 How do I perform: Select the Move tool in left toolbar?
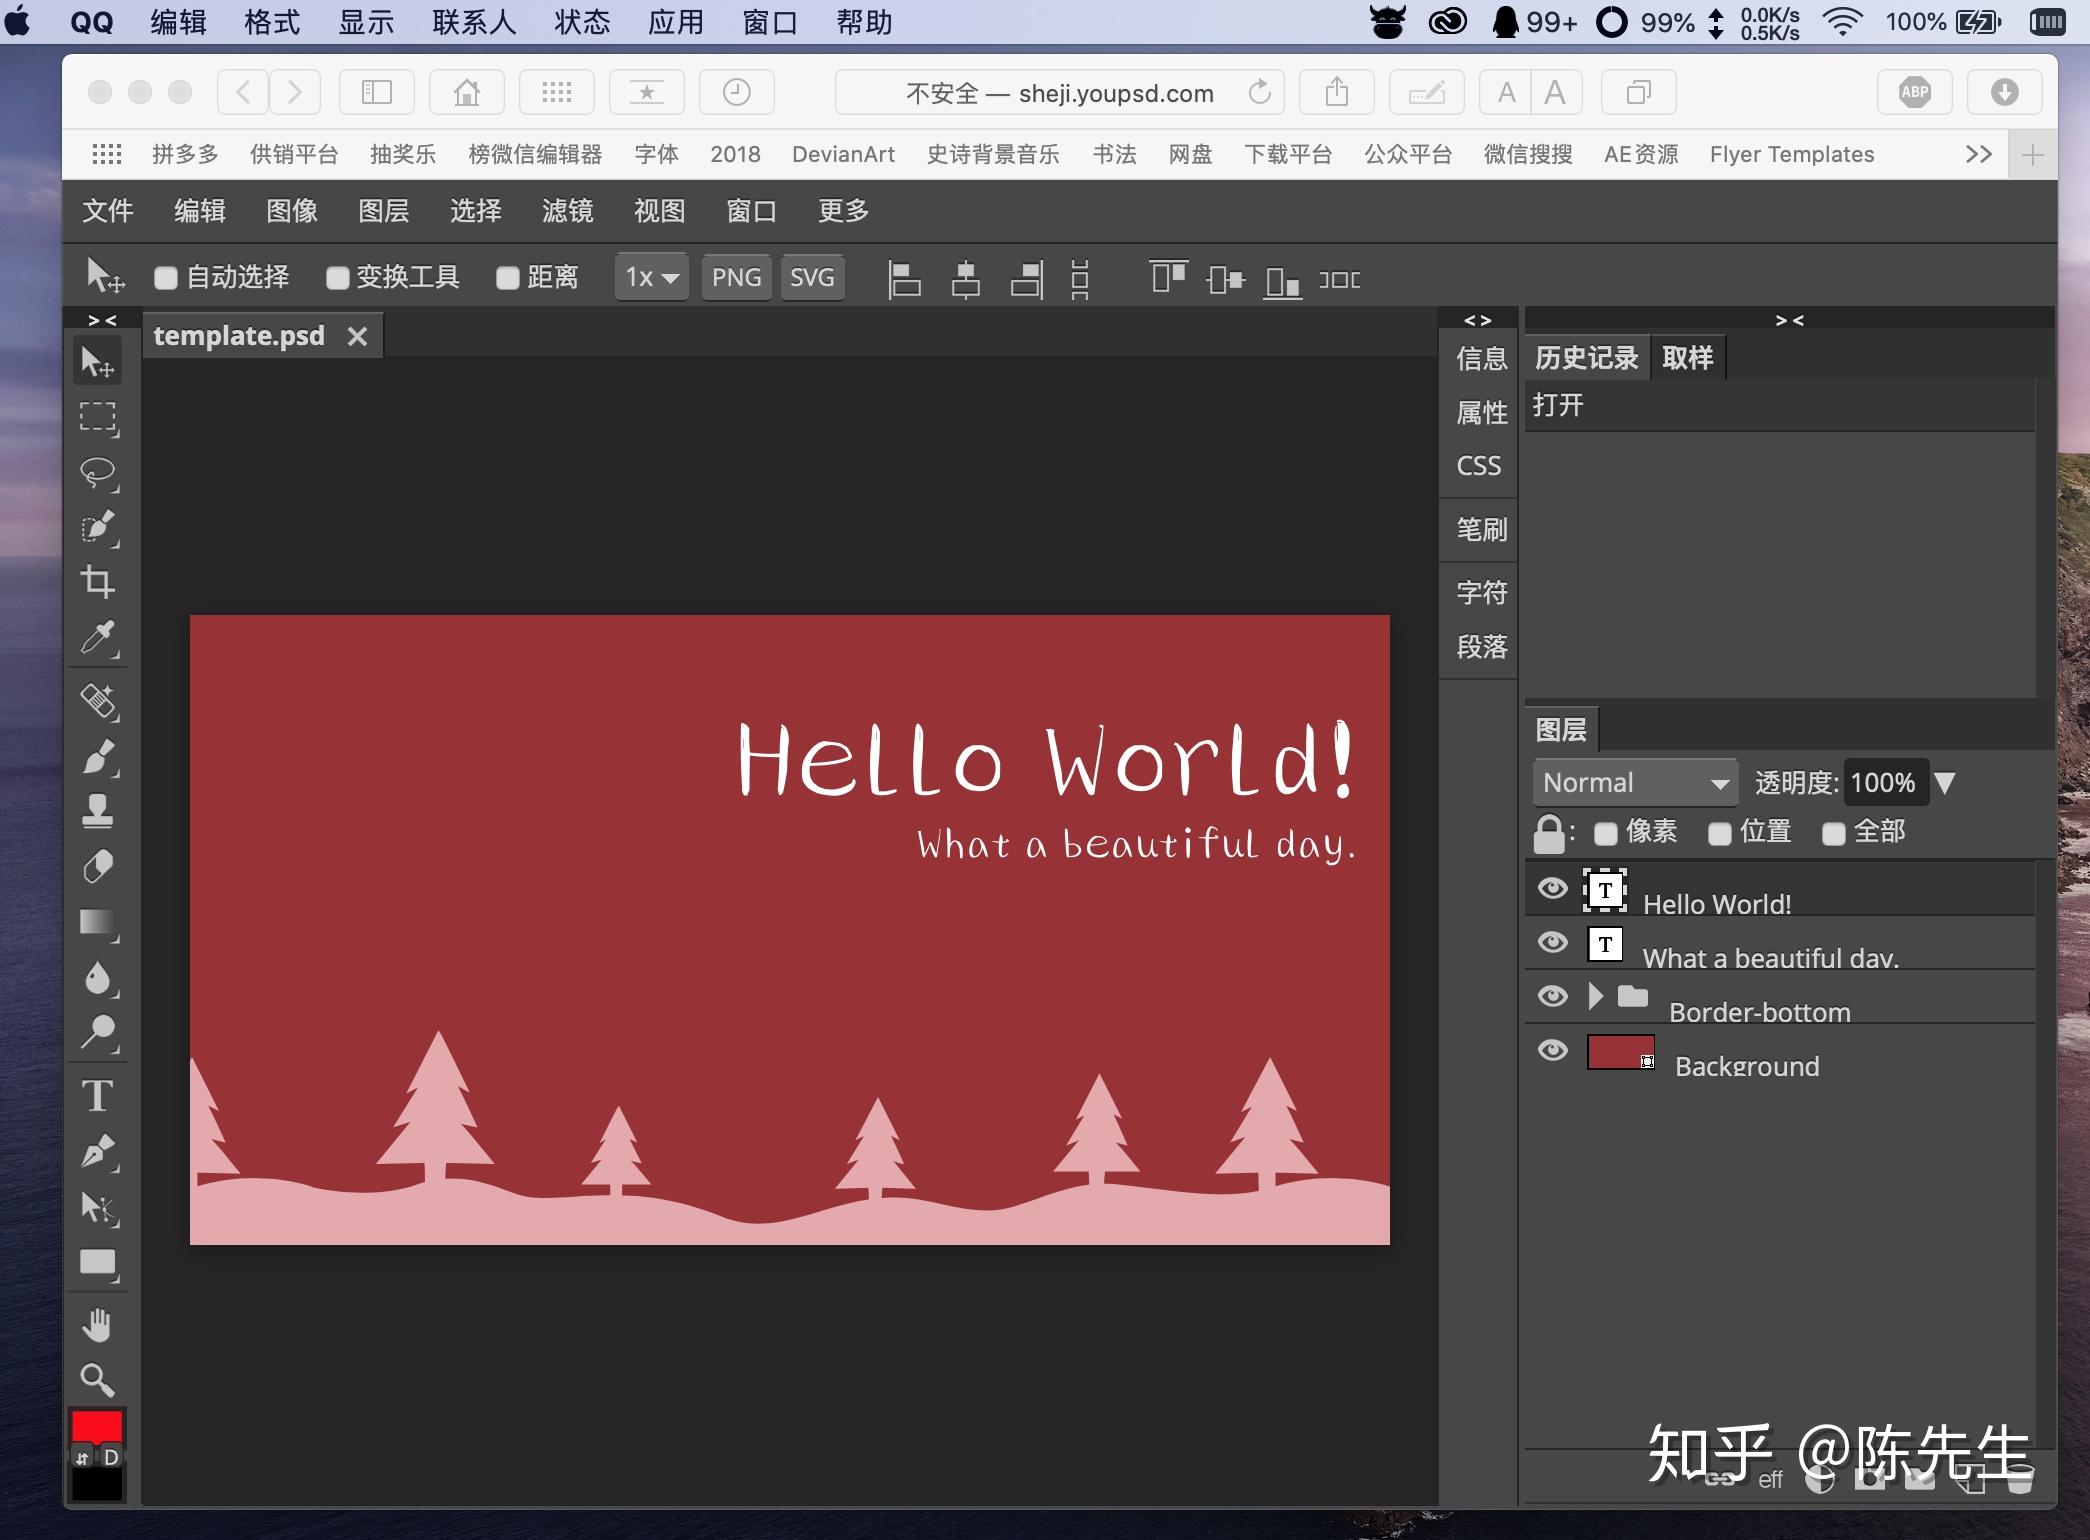pos(98,361)
